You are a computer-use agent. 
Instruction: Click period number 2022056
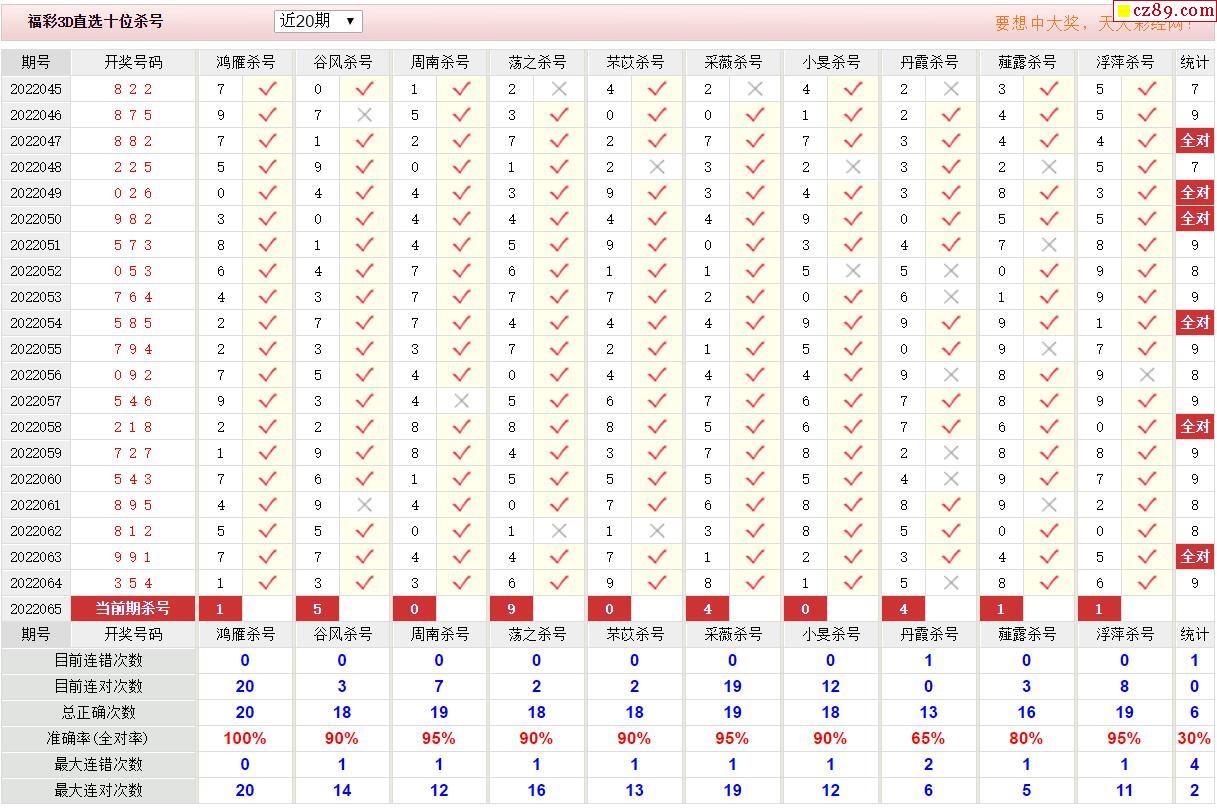(36, 375)
